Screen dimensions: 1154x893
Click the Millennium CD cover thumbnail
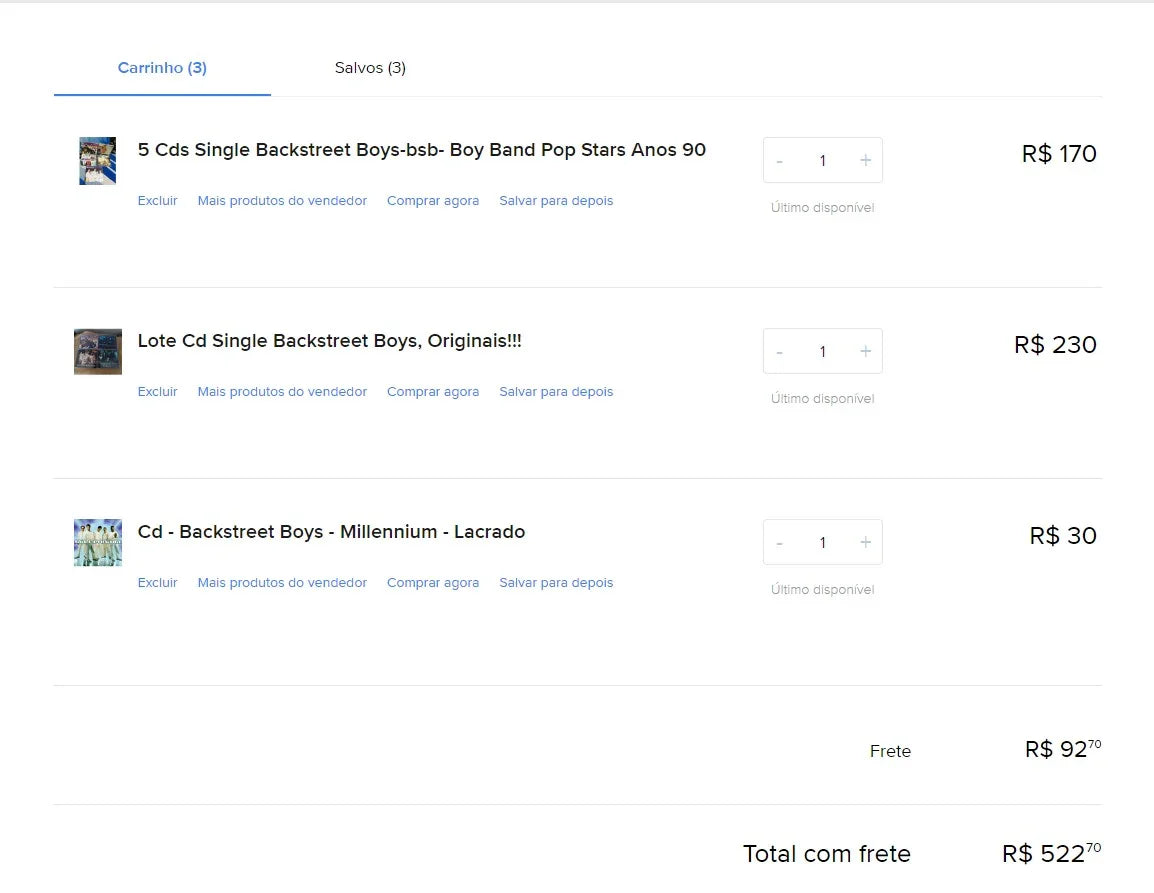97,543
